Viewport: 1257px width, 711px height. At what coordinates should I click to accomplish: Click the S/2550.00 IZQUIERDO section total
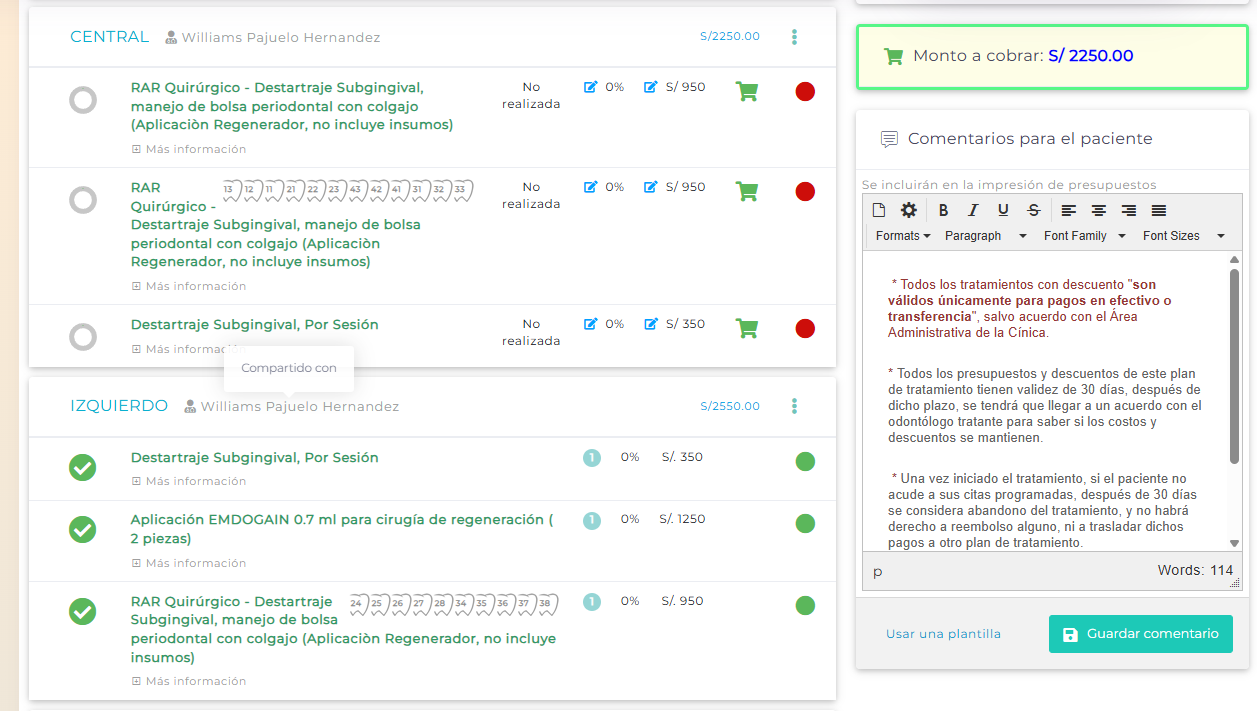pyautogui.click(x=730, y=406)
